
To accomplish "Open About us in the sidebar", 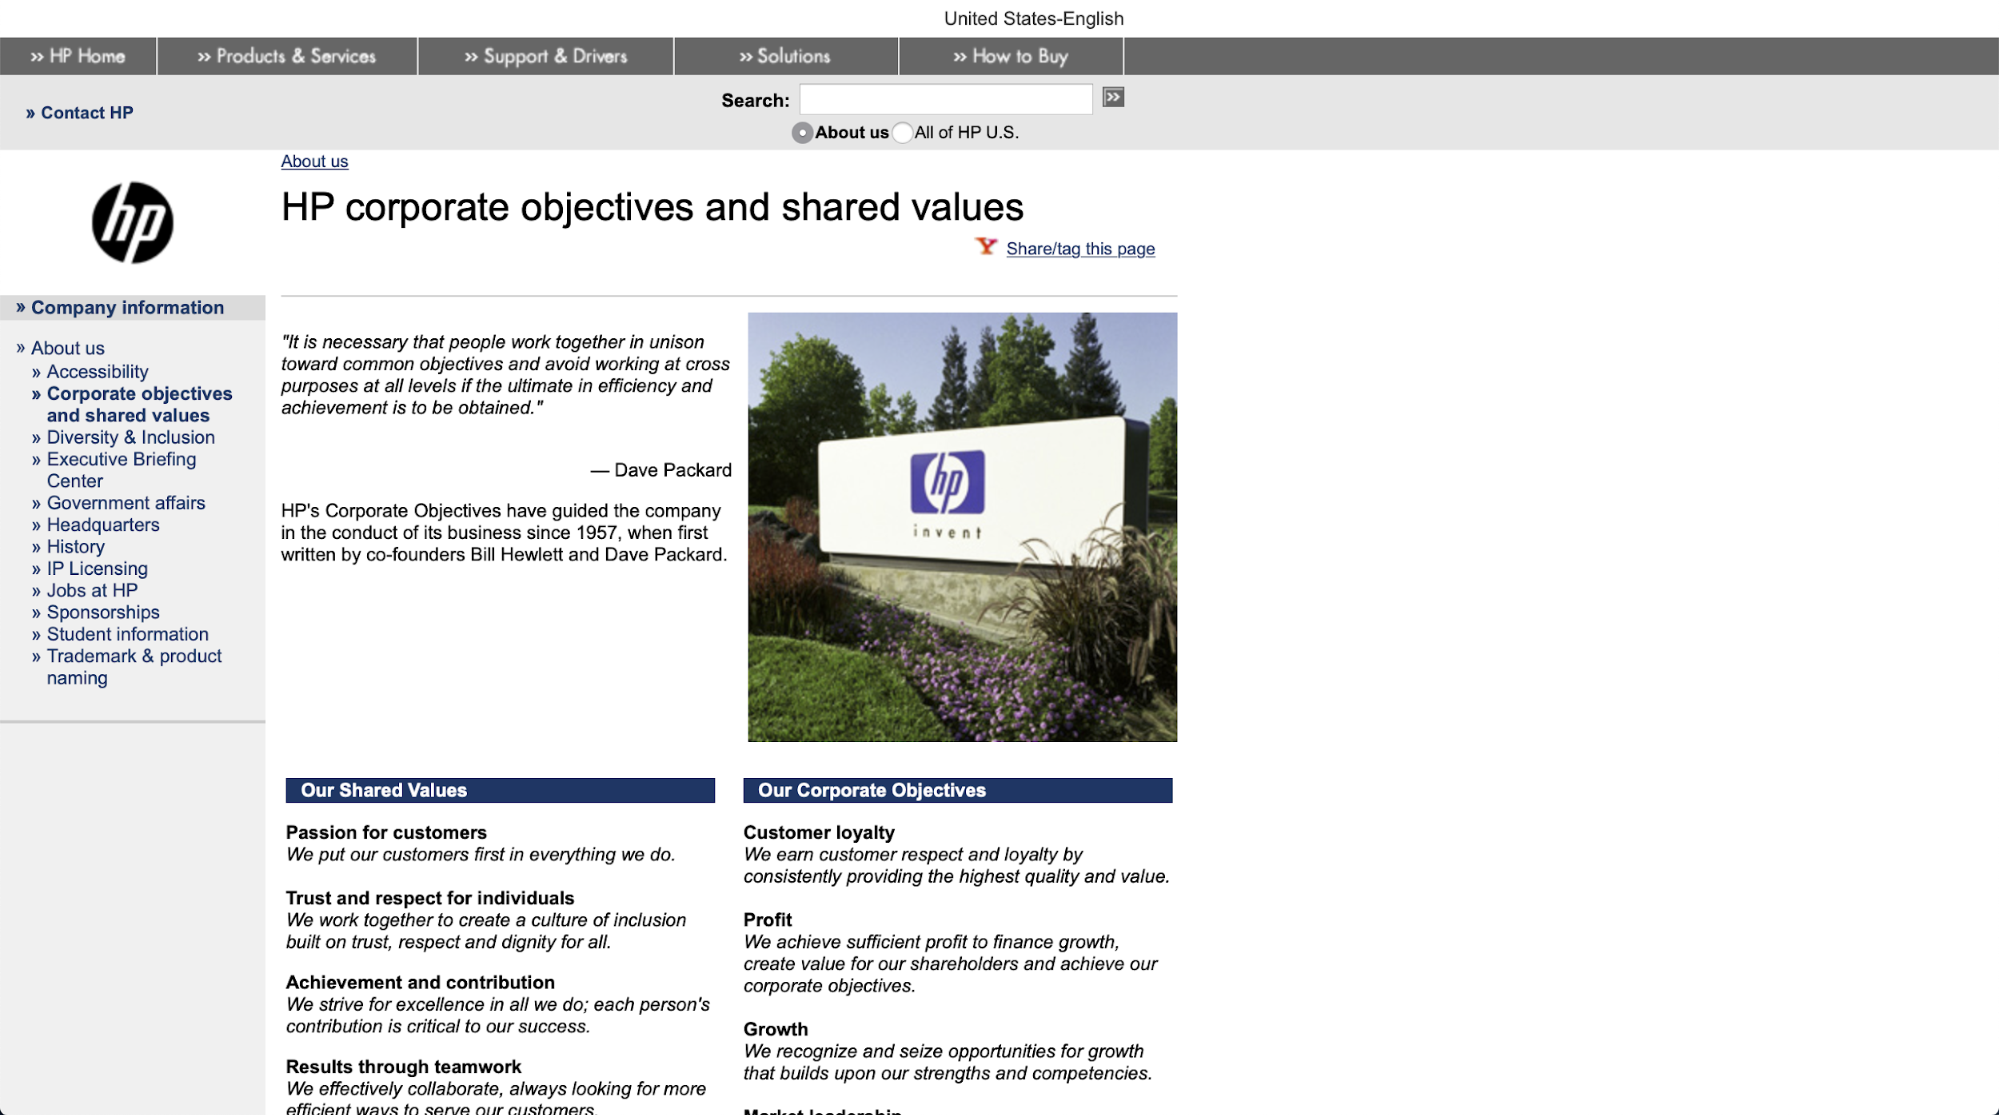I will [67, 348].
